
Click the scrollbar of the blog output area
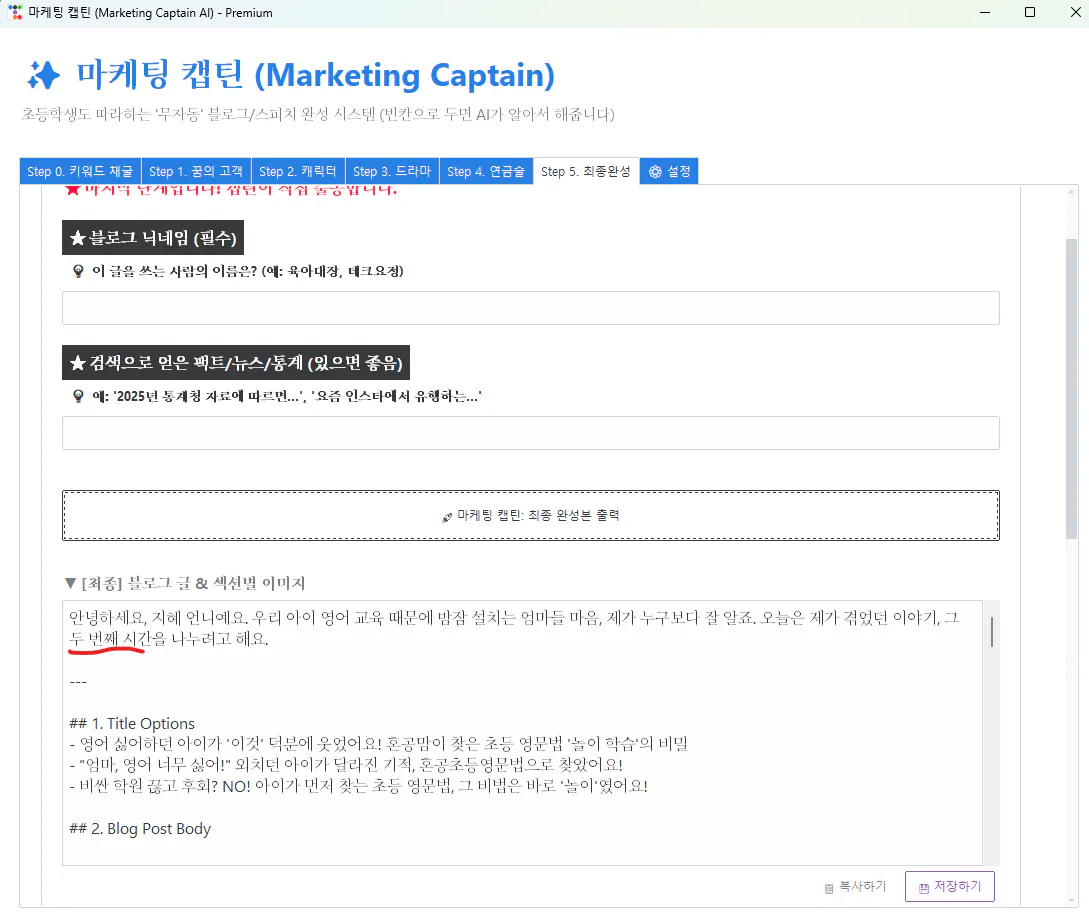point(991,630)
